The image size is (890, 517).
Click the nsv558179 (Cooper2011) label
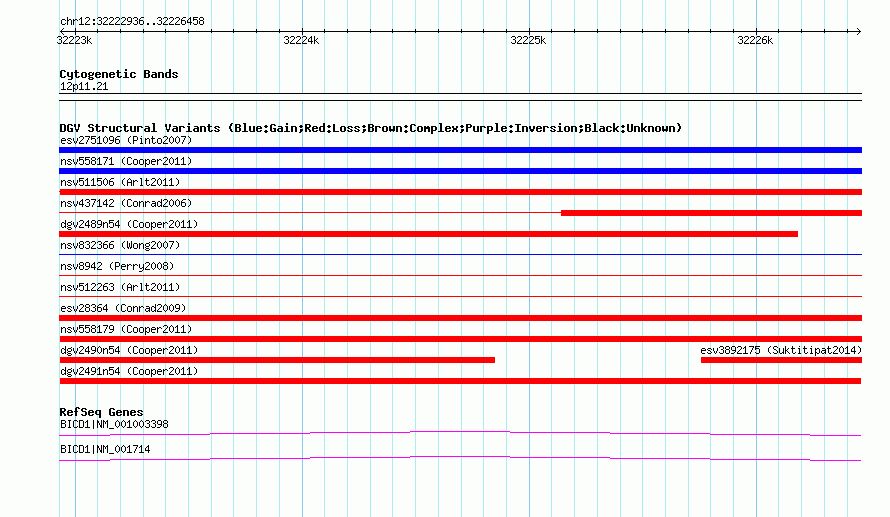click(126, 329)
